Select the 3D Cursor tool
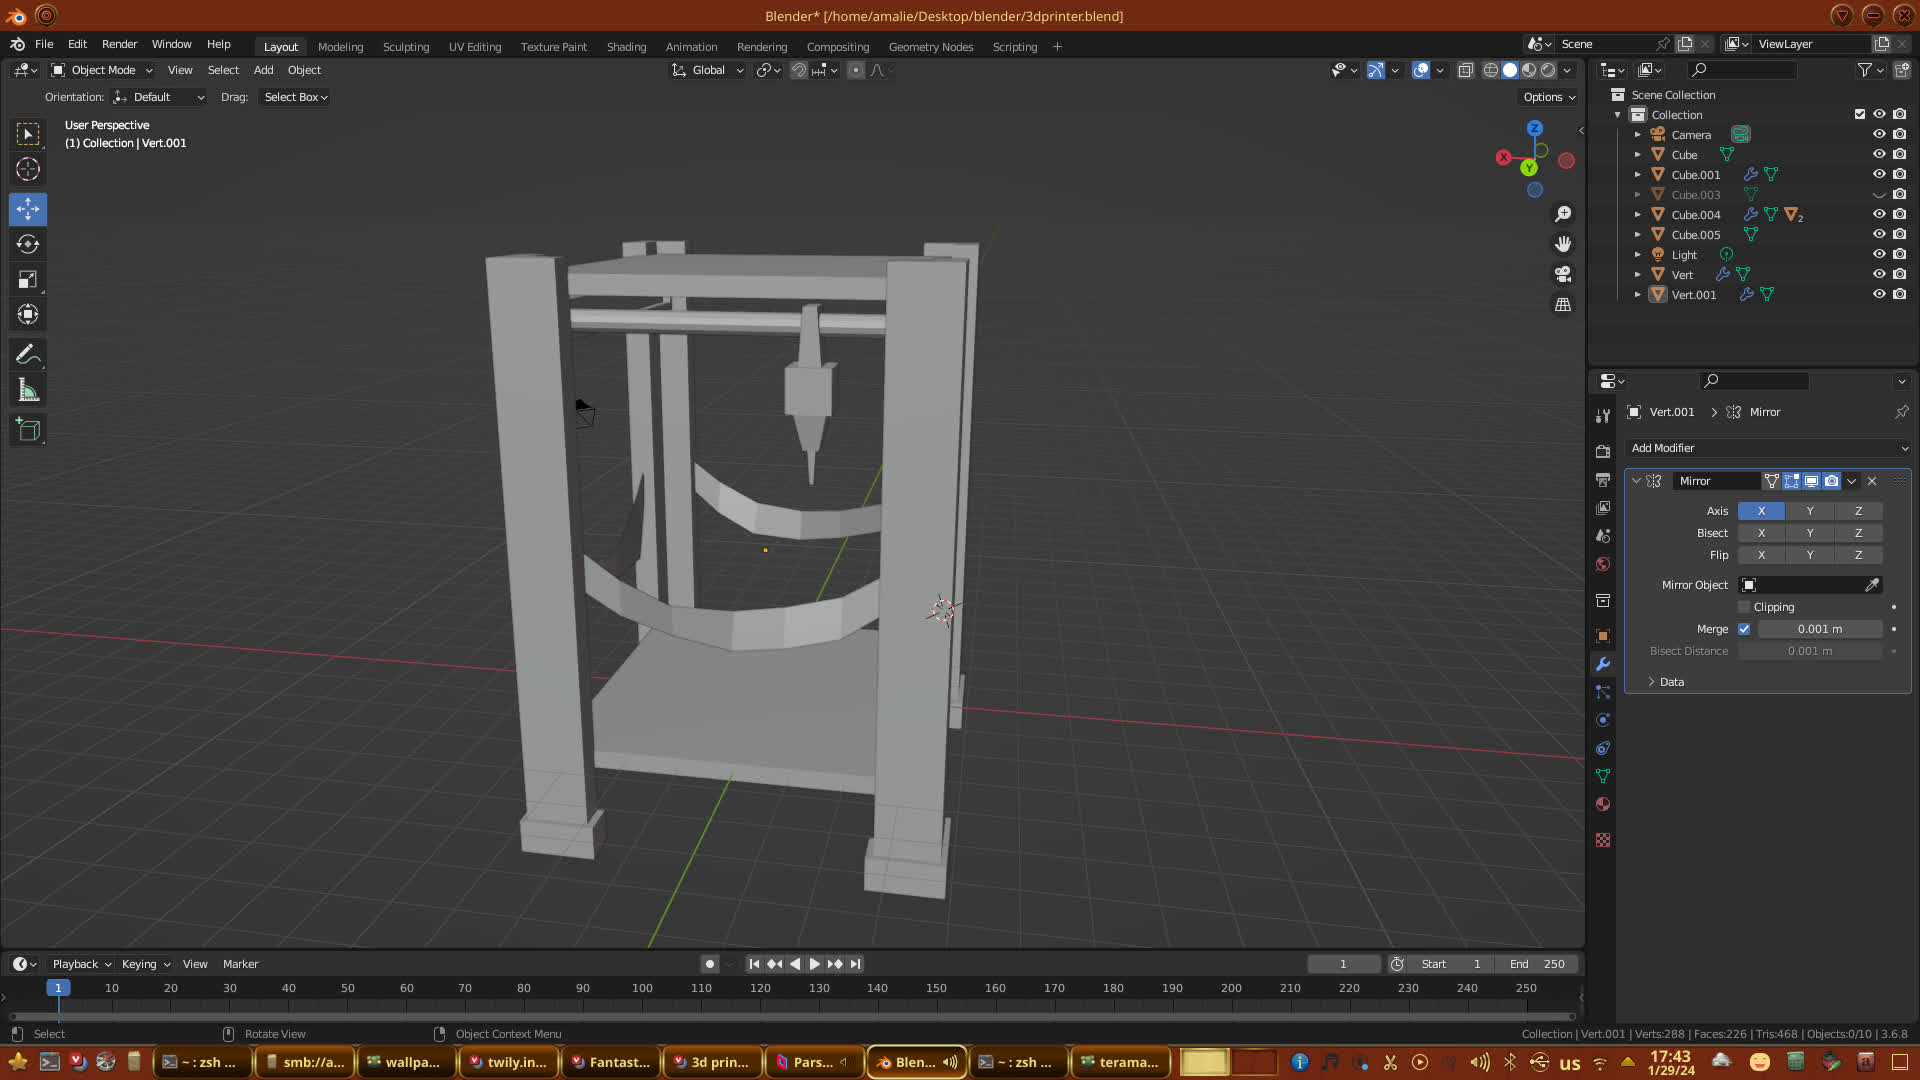1920x1080 pixels. point(28,169)
